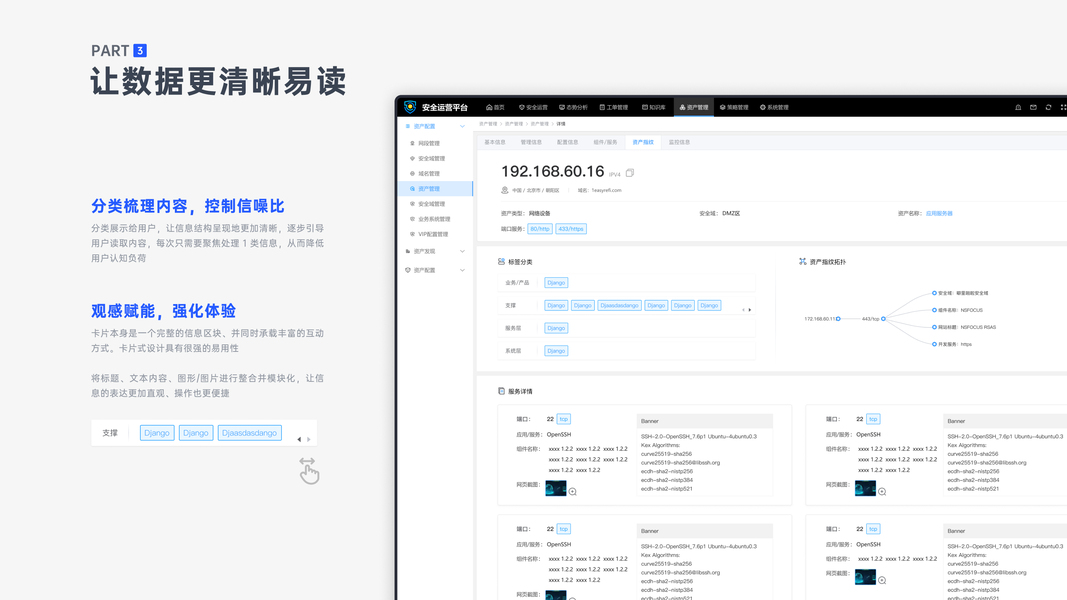Click the location icon beside 中国 / 北京市

(x=504, y=190)
